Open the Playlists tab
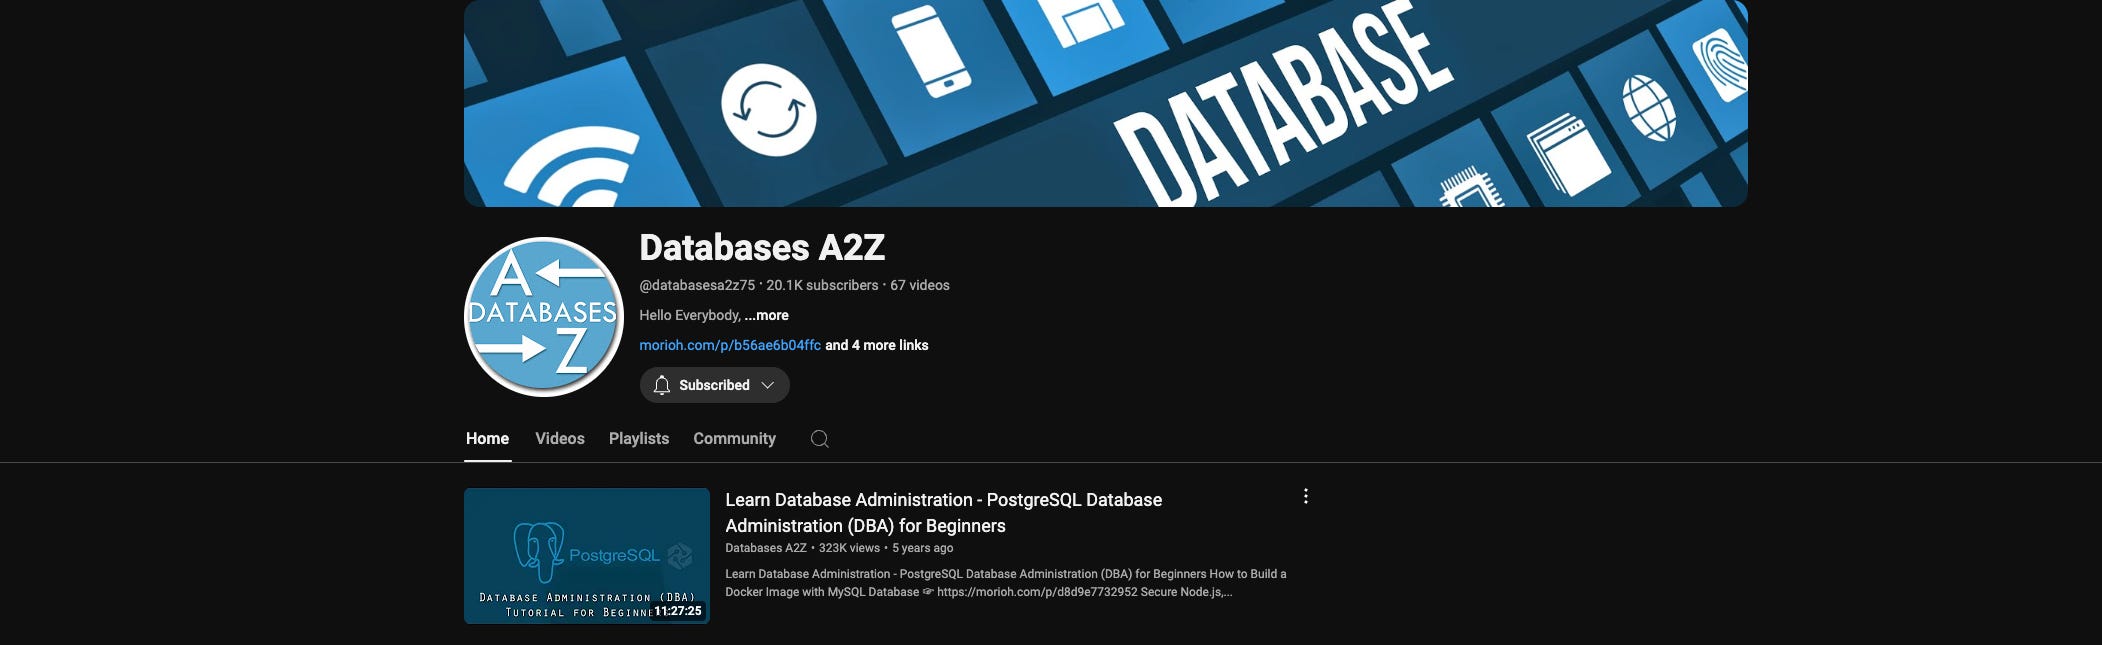This screenshot has width=2102, height=645. click(x=639, y=439)
